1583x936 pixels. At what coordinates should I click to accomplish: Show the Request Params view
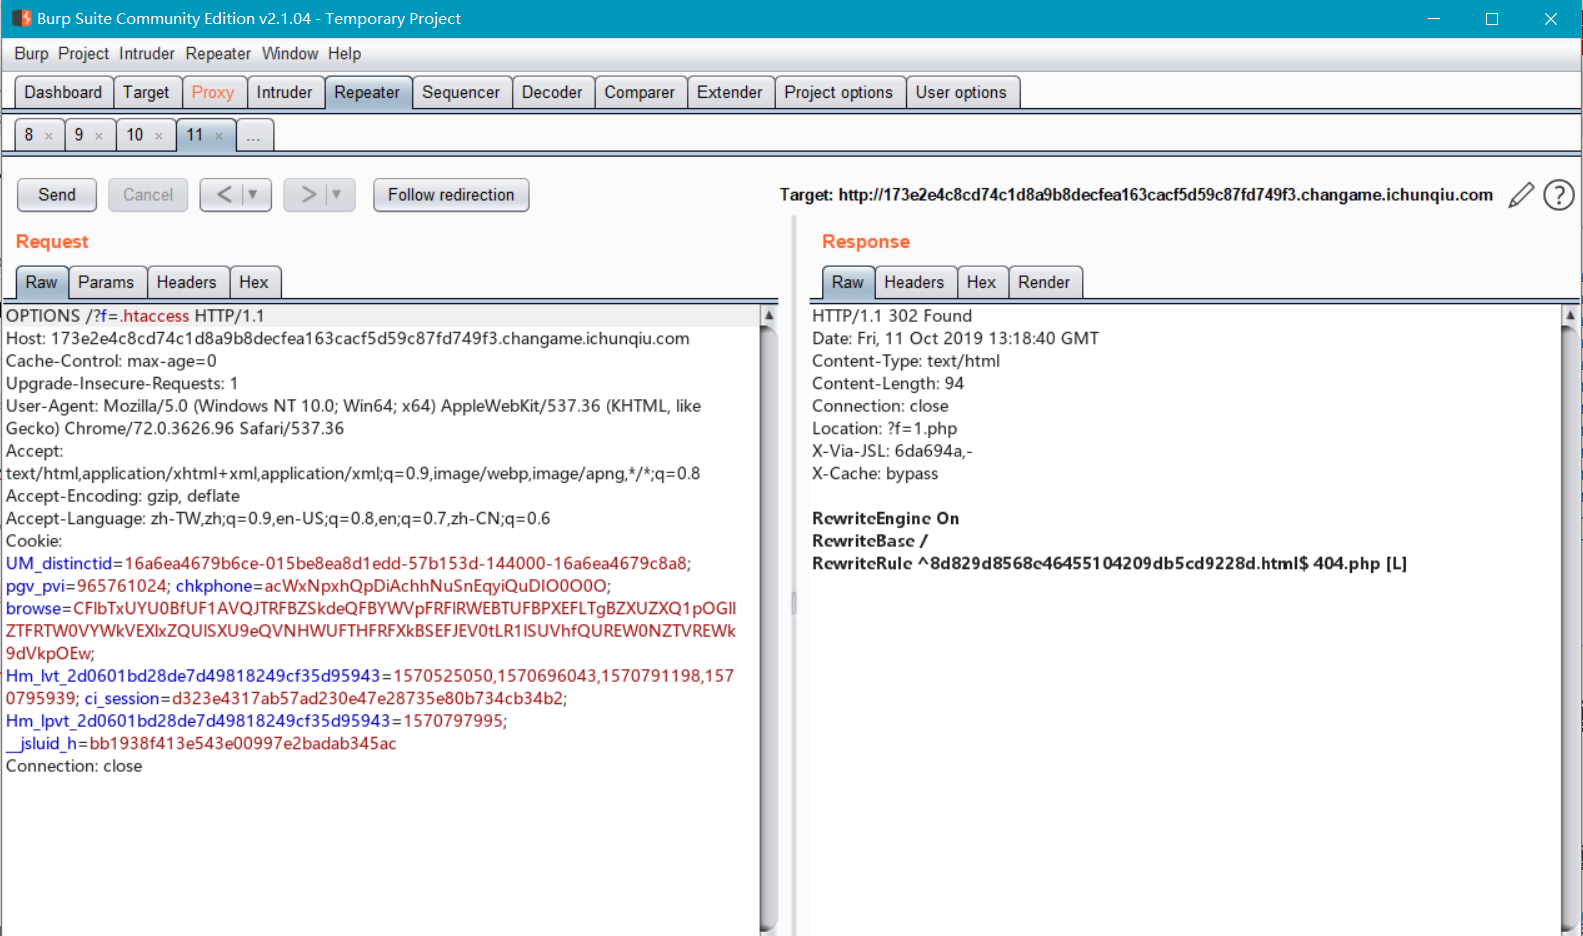106,282
